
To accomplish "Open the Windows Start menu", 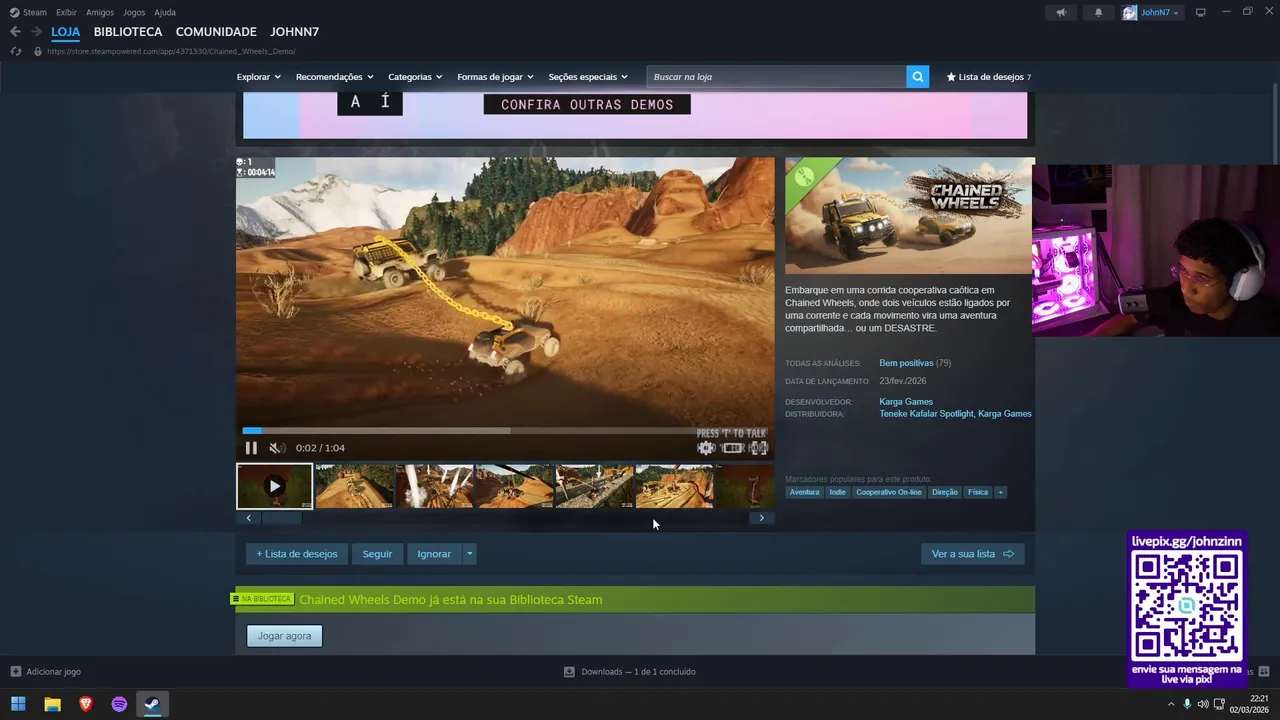I will point(18,704).
